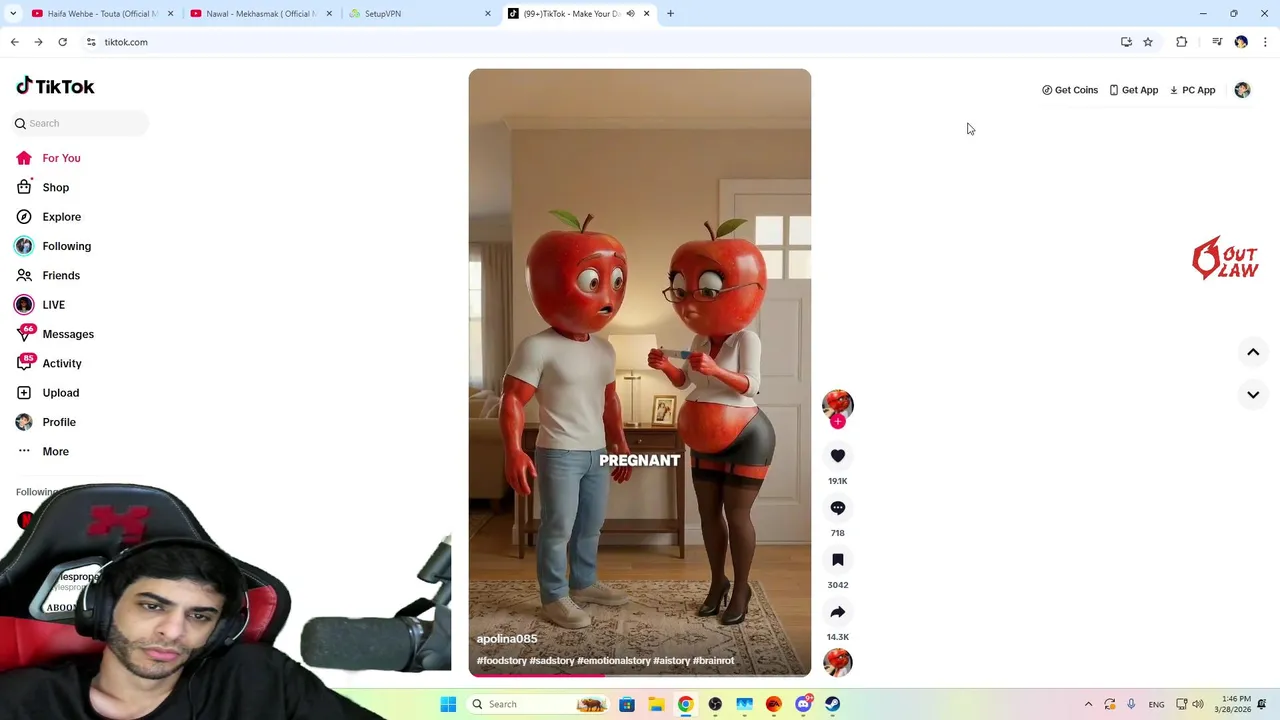
Task: Open Steam from taskbar
Action: pos(832,704)
